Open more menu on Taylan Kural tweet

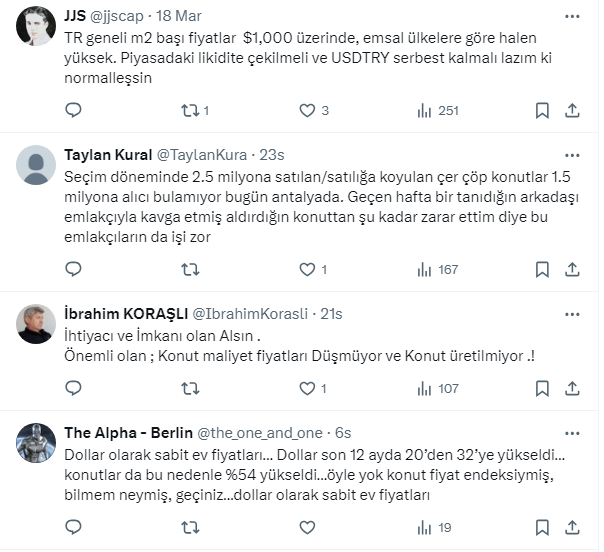[571, 155]
